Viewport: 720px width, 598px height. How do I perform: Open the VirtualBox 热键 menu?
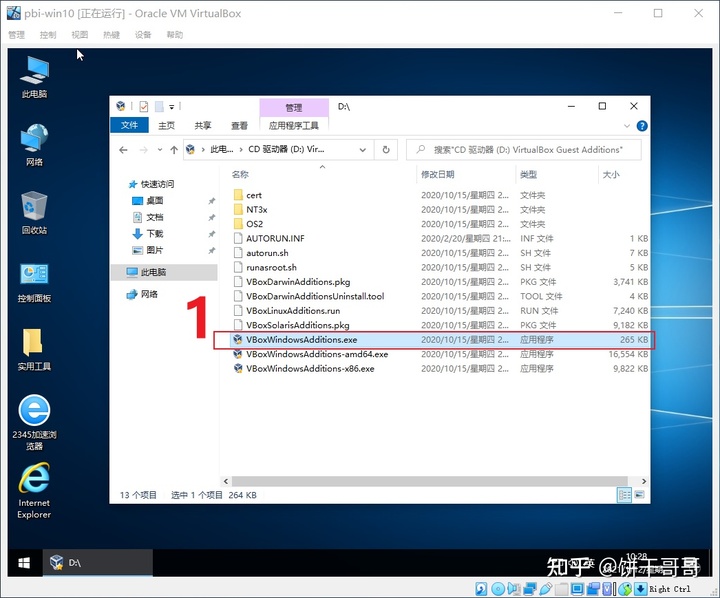pyautogui.click(x=111, y=34)
